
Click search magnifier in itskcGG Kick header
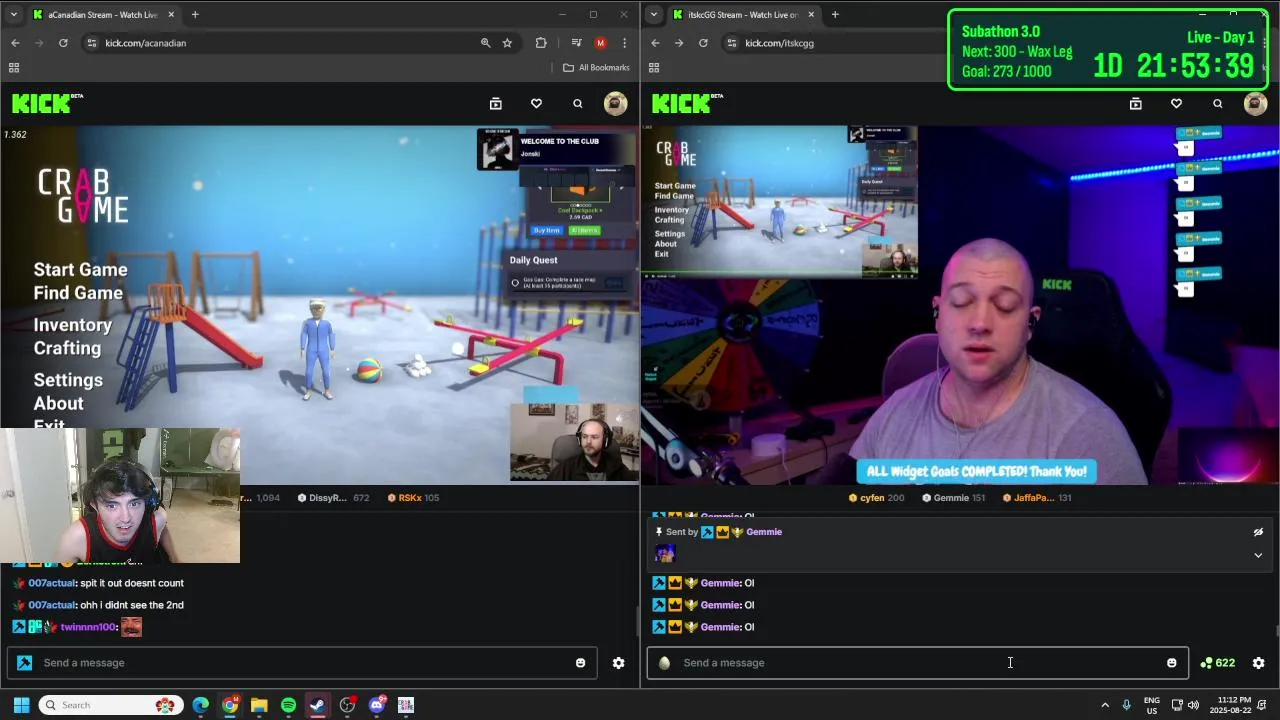[1217, 103]
